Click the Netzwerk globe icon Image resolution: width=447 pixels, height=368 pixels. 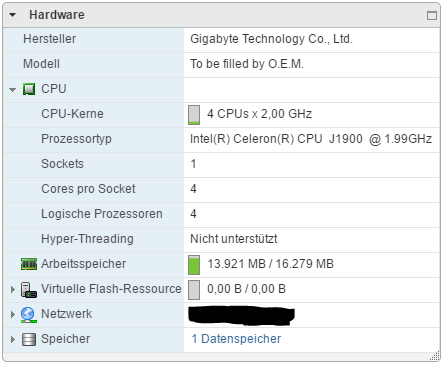click(29, 315)
